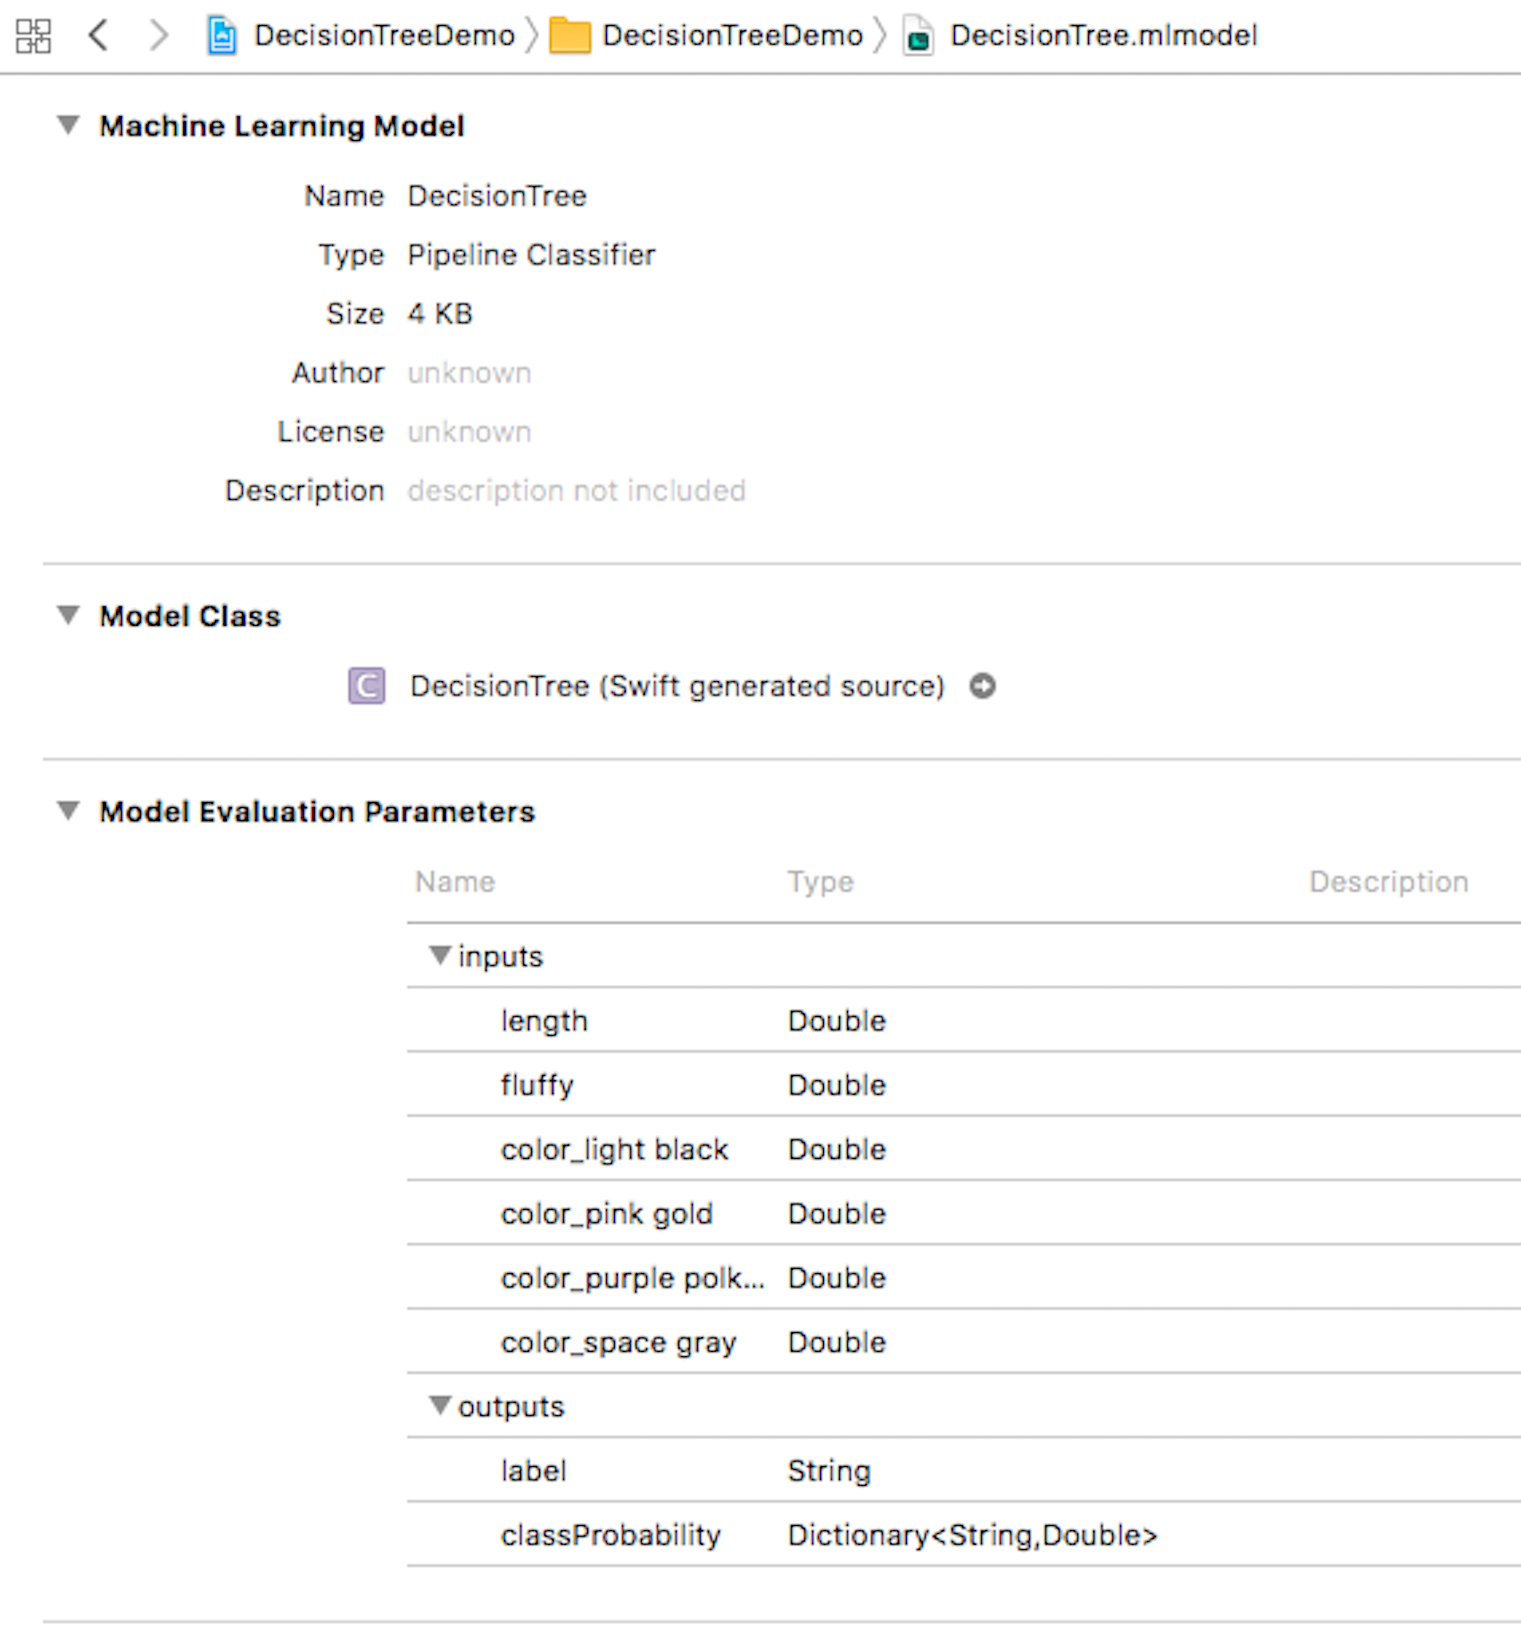The image size is (1521, 1650).
Task: Select DecisionTreeDemo project in breadcrumb
Action: [384, 36]
